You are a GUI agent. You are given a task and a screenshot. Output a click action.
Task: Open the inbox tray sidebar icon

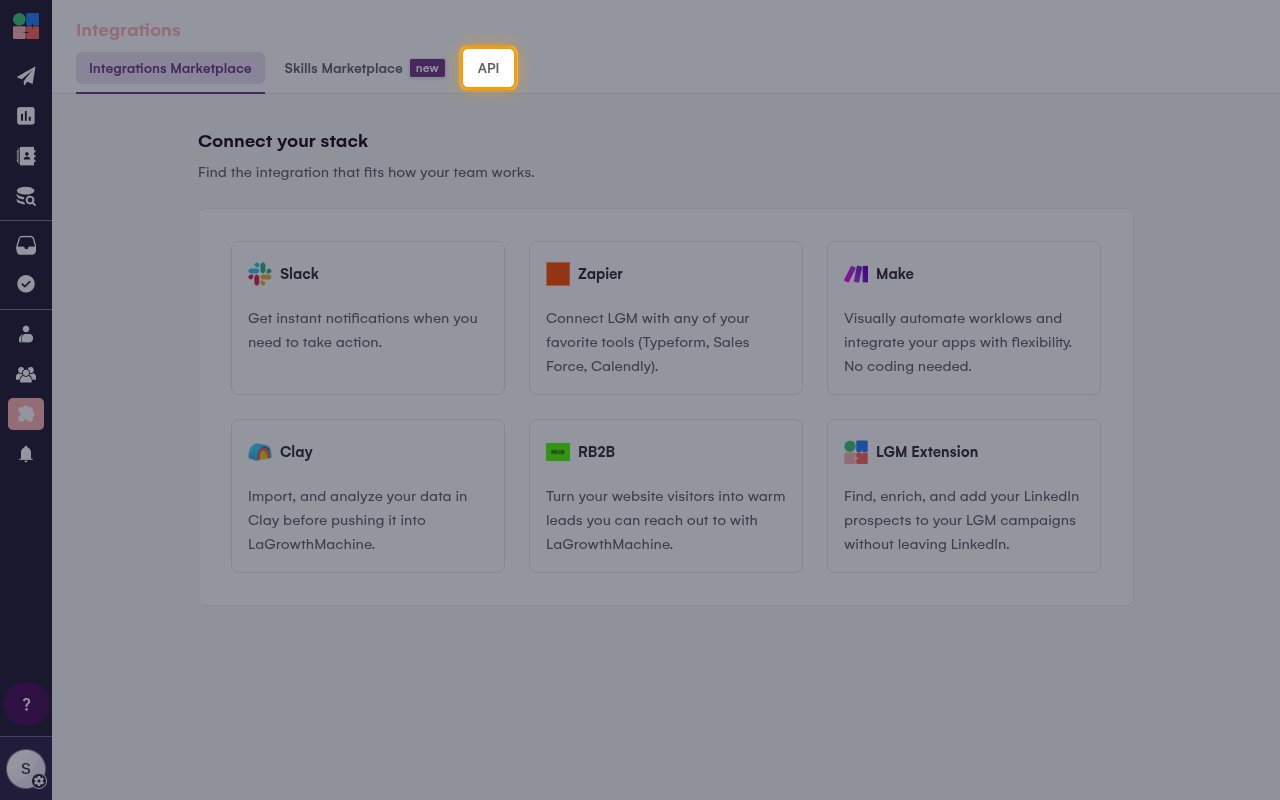[x=26, y=245]
